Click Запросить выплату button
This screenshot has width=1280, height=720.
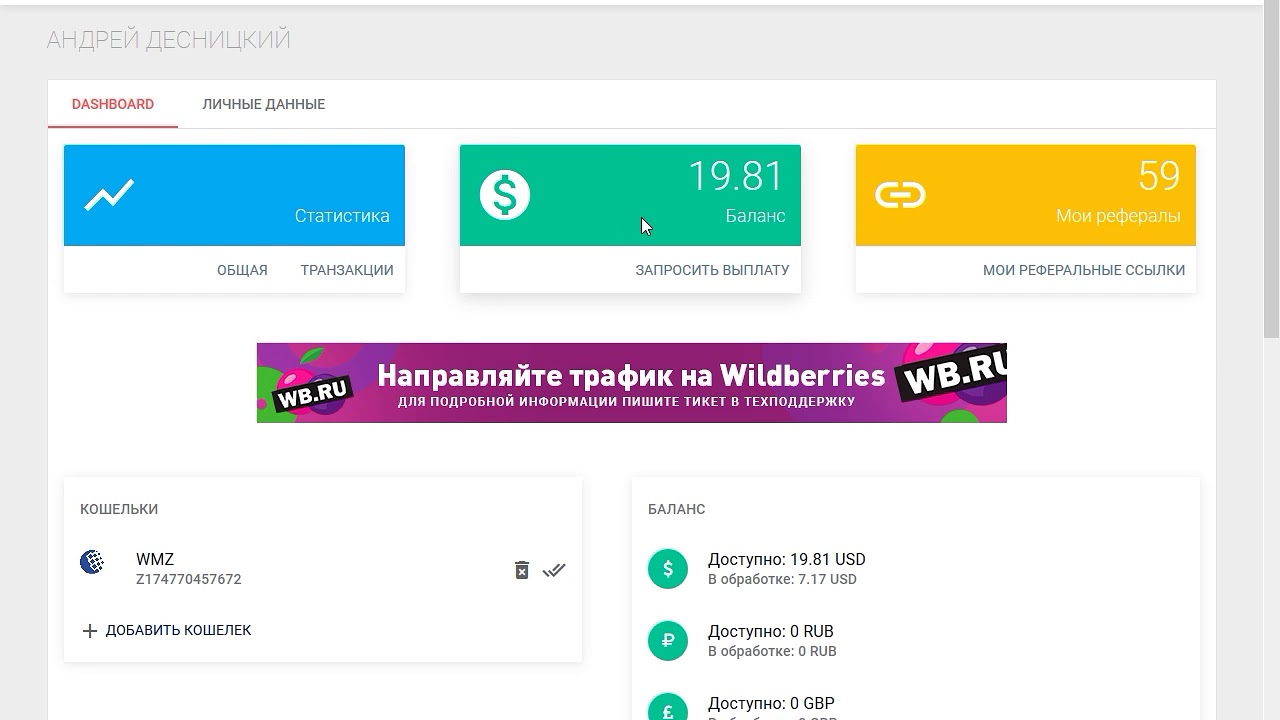coord(712,270)
